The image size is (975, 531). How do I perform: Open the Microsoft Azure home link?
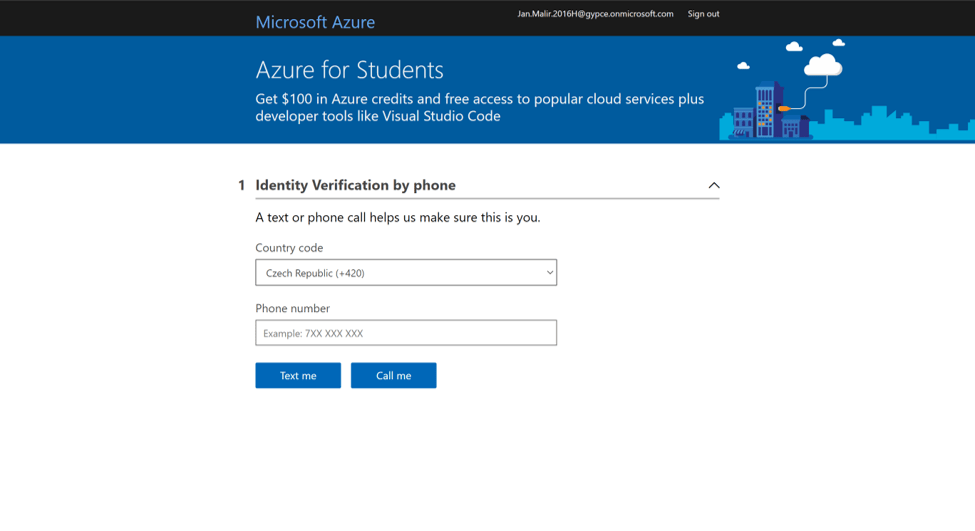(x=315, y=22)
